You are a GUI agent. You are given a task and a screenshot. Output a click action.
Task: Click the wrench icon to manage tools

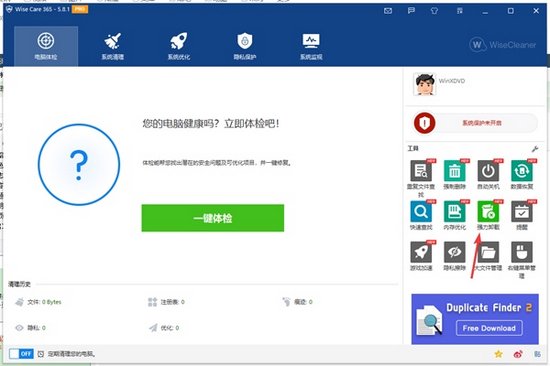tap(535, 149)
